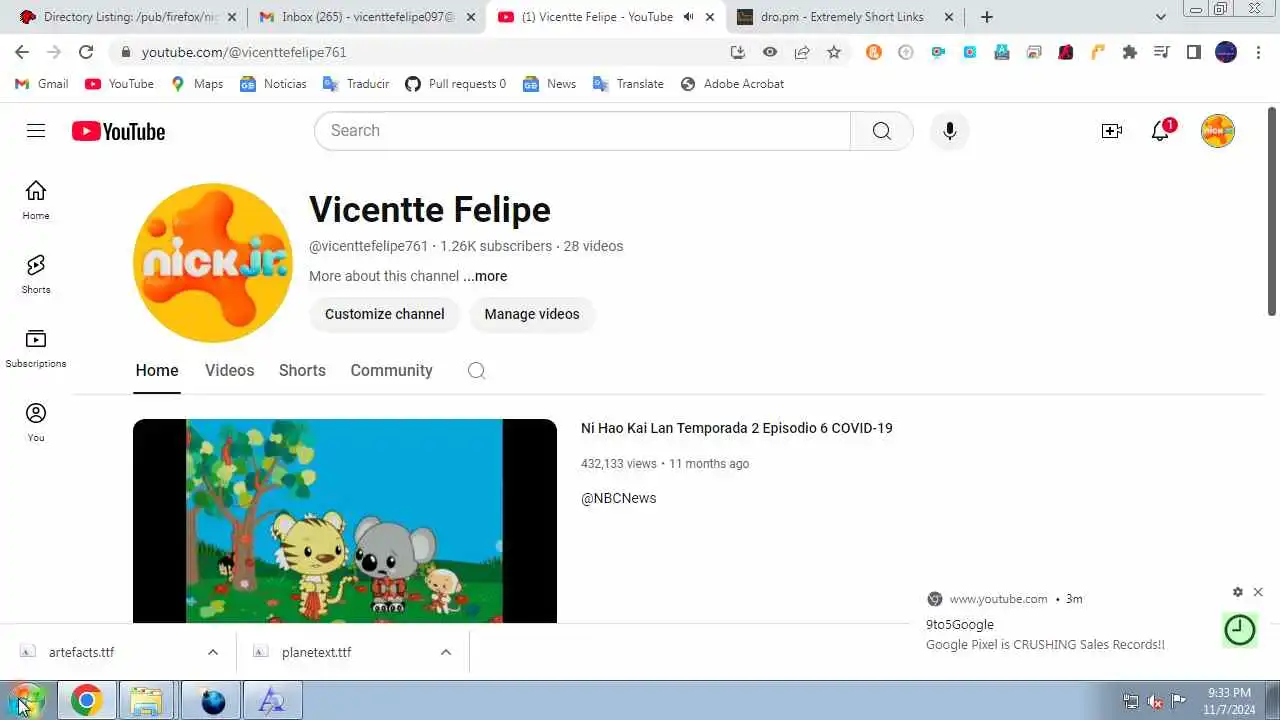
Task: Open the Translate bookmark
Action: pos(628,84)
